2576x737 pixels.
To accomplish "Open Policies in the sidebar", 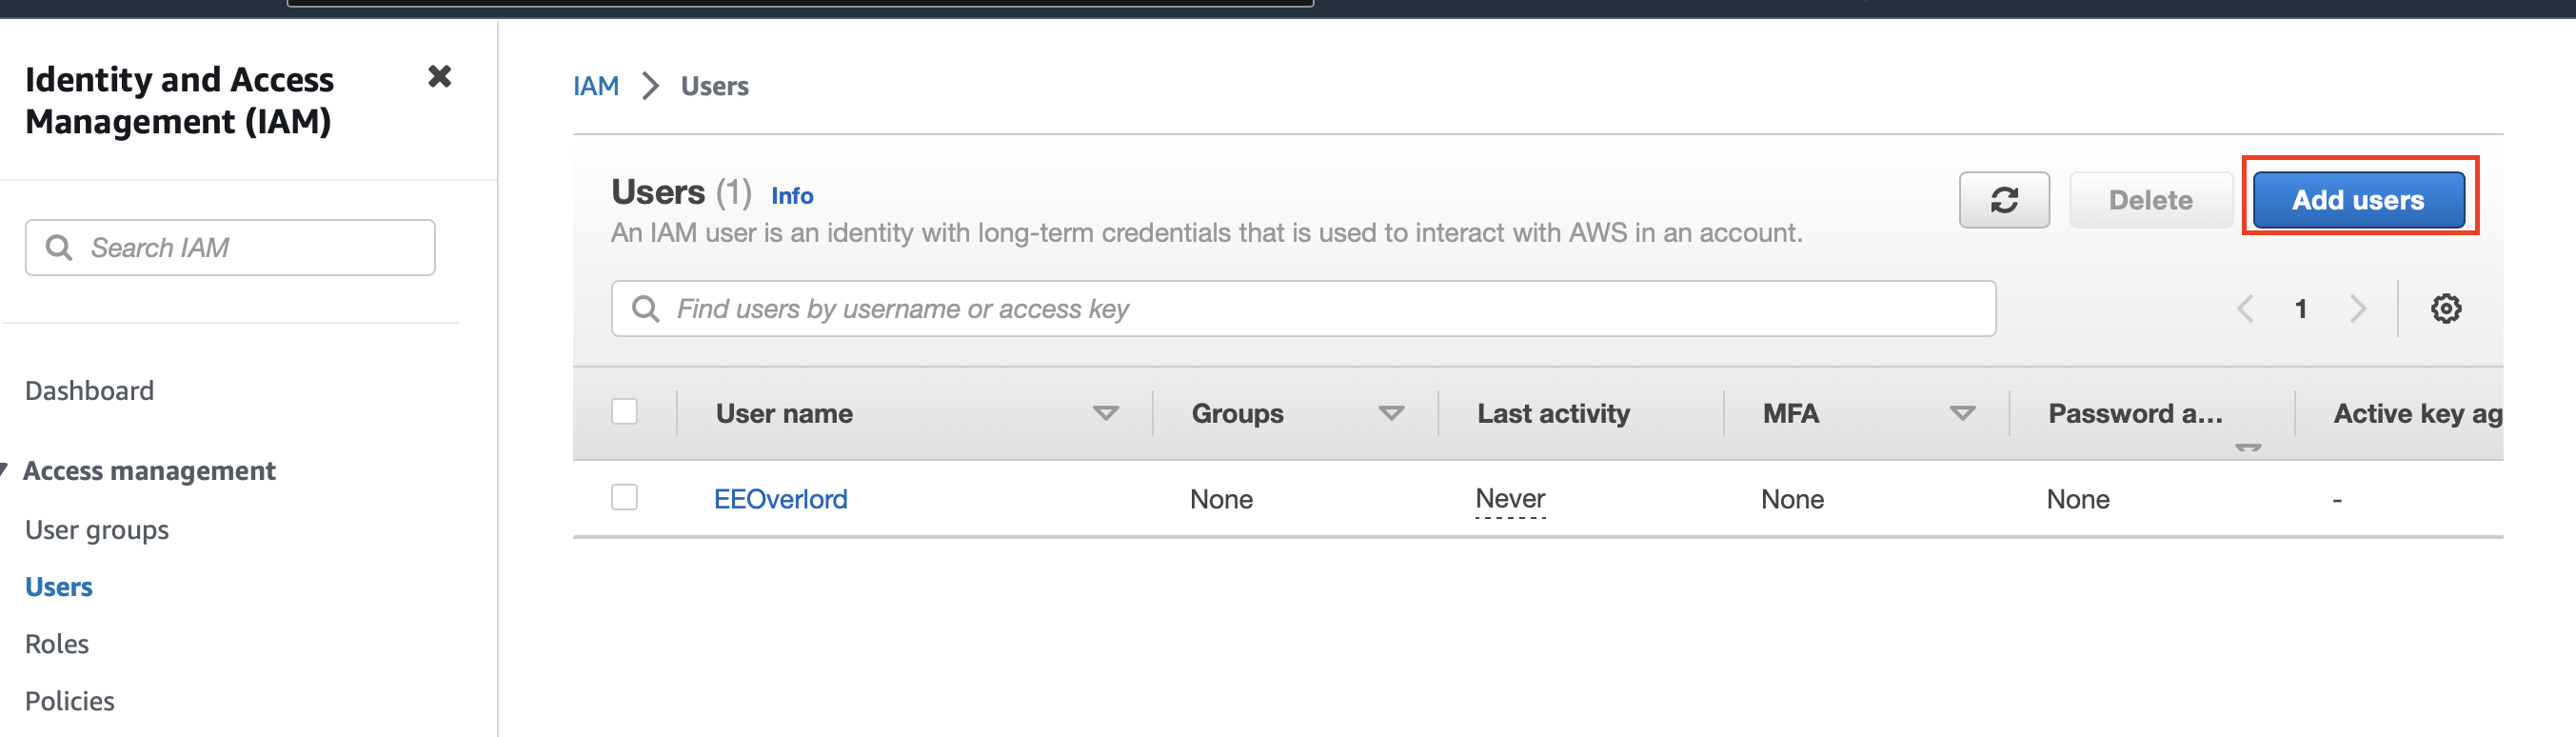I will [x=70, y=701].
